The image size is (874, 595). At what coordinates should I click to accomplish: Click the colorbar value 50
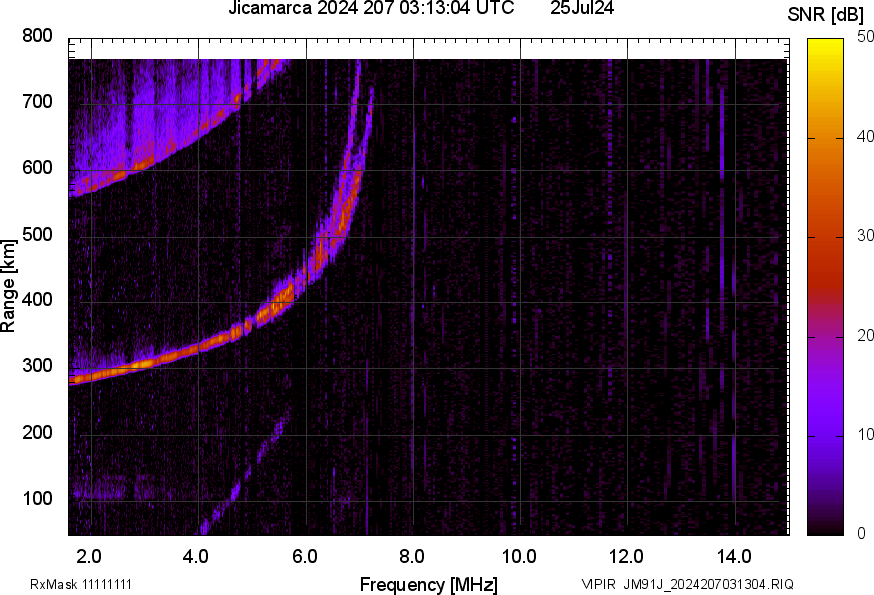click(x=865, y=37)
